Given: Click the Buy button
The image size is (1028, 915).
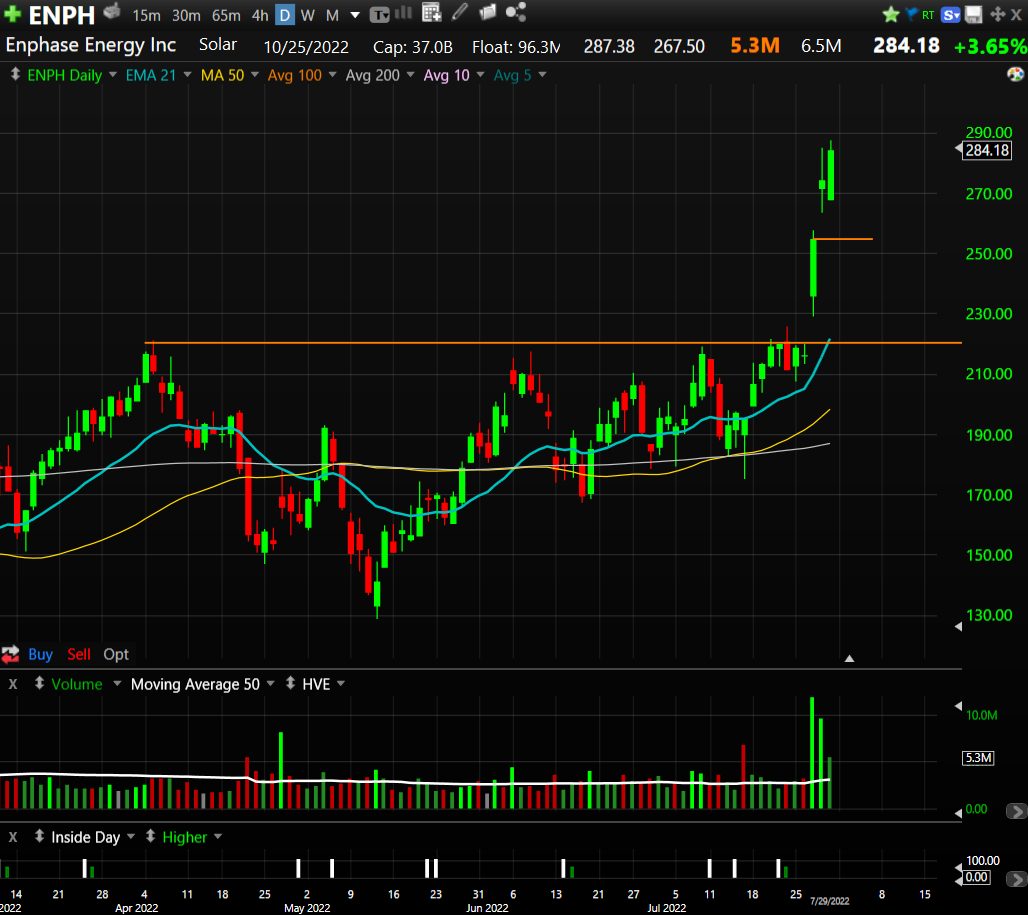Looking at the screenshot, I should [40, 654].
